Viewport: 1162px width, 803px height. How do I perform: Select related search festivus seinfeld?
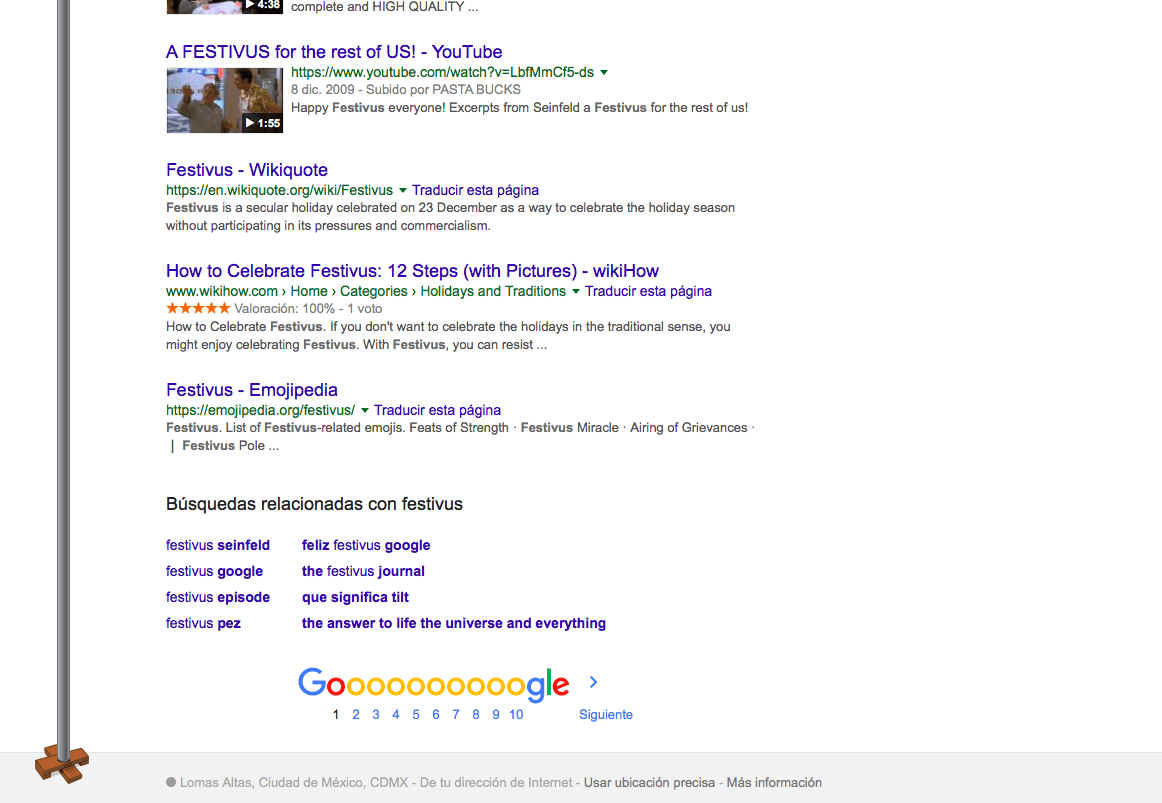pos(218,545)
